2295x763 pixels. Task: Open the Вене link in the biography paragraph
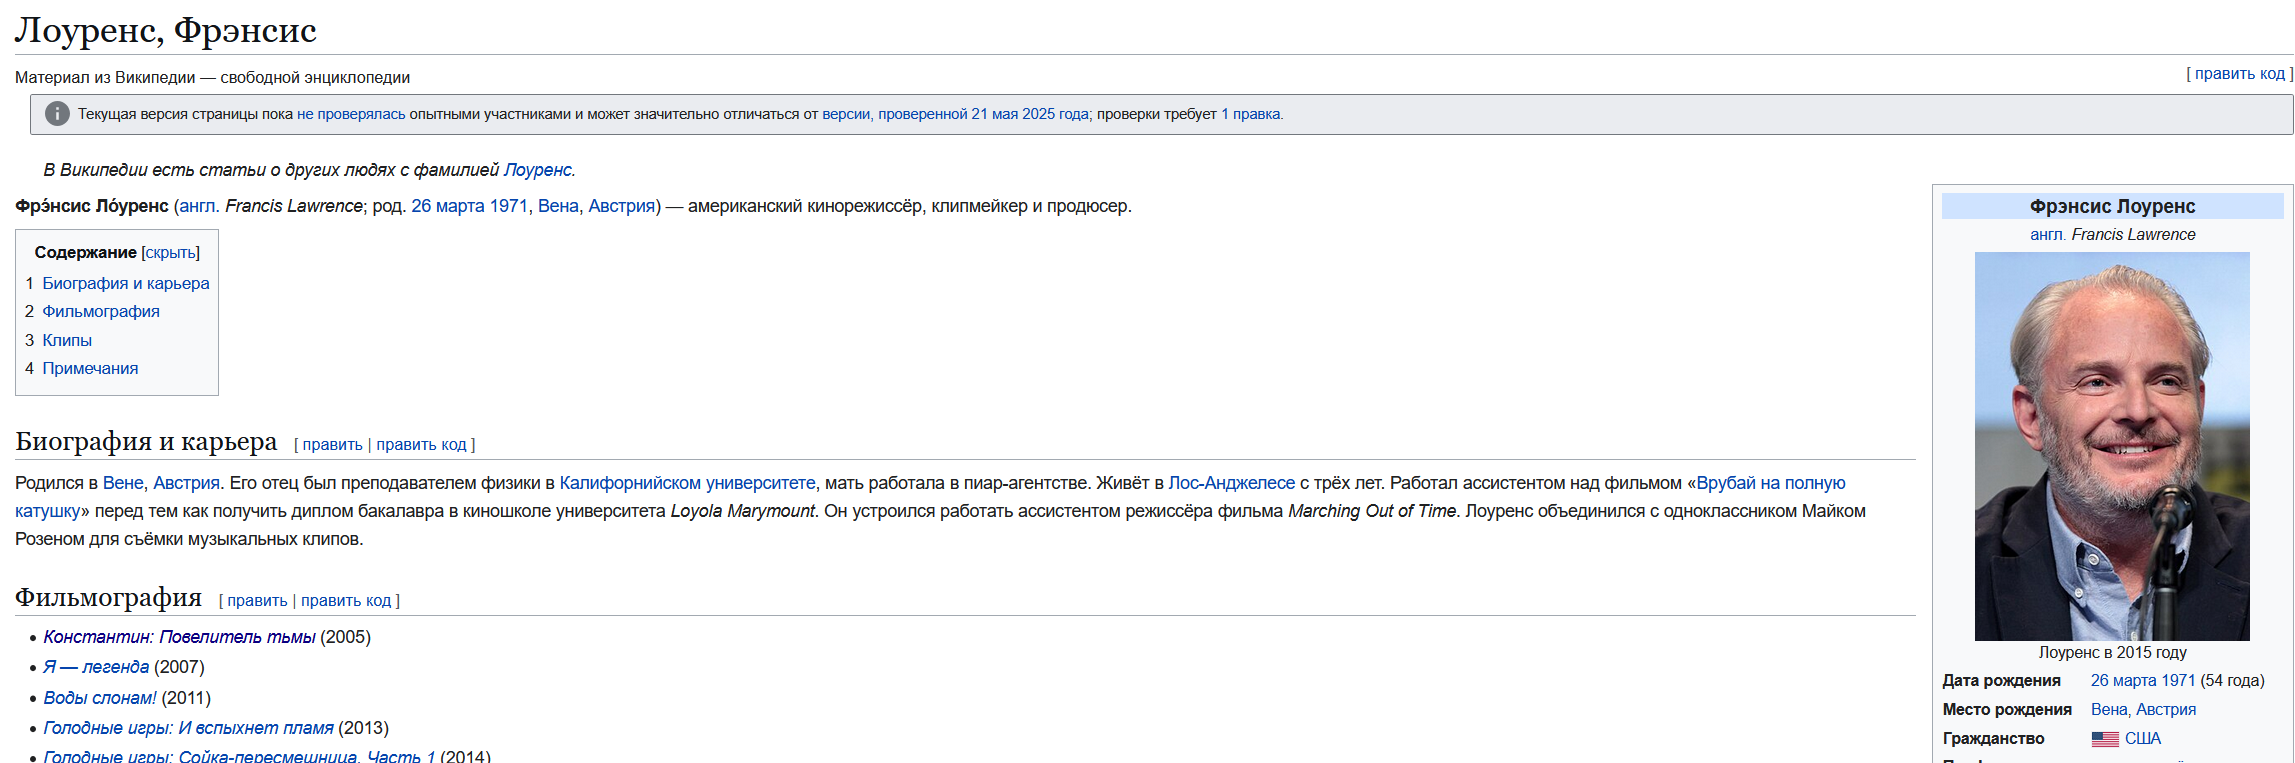point(123,483)
